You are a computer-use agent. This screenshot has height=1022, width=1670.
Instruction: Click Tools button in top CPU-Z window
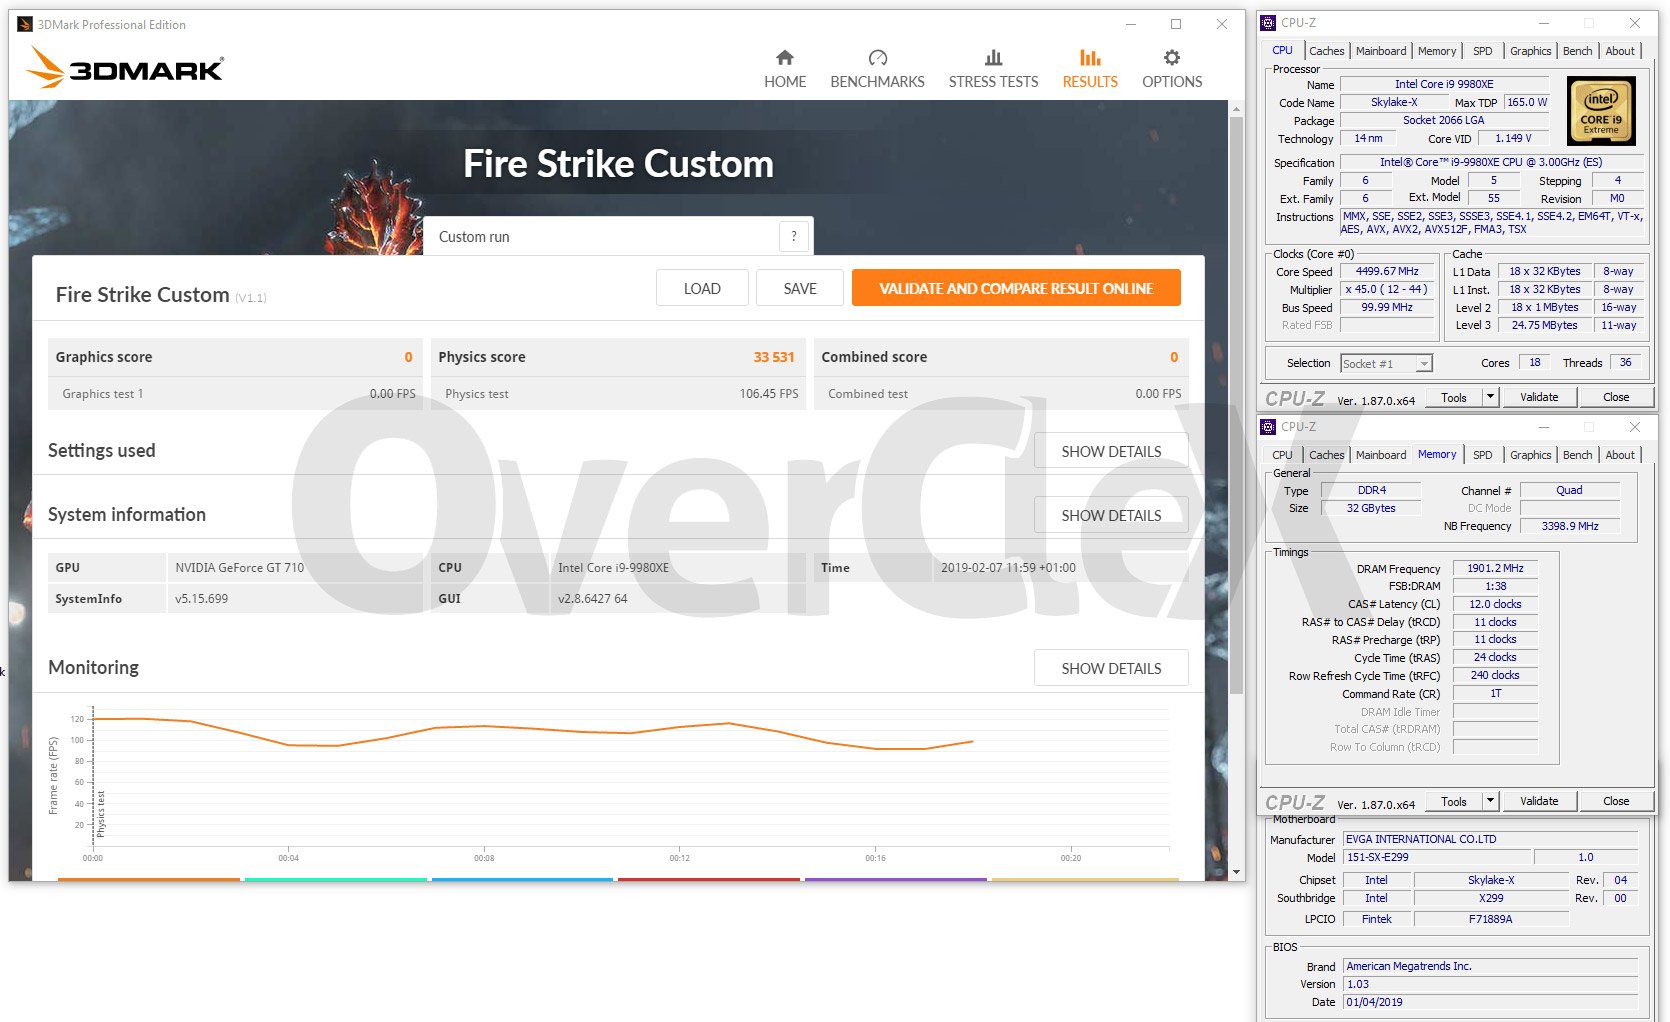click(1454, 397)
